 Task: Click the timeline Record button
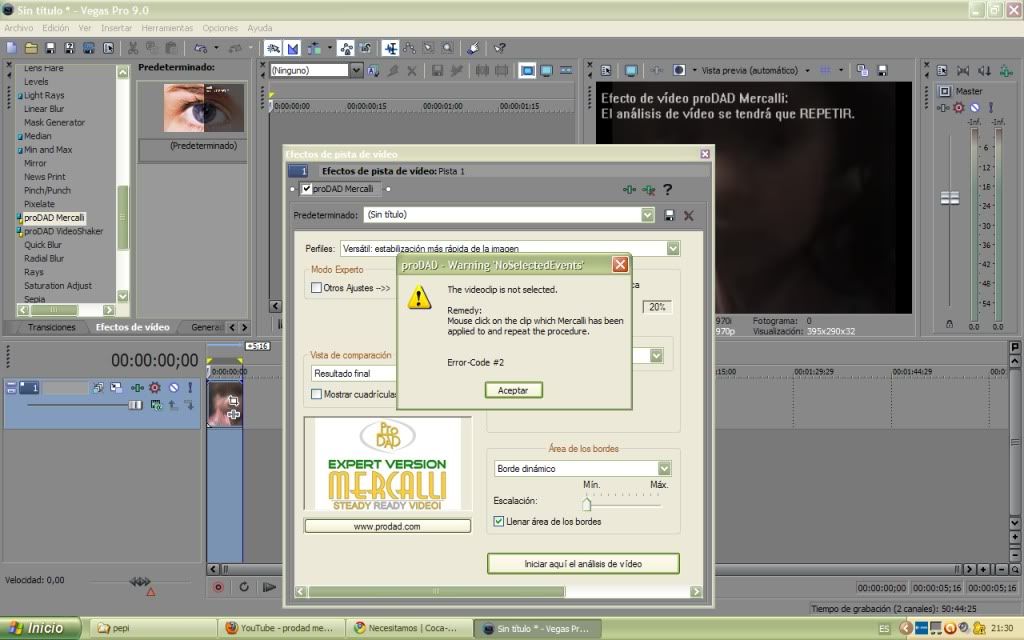[219, 588]
